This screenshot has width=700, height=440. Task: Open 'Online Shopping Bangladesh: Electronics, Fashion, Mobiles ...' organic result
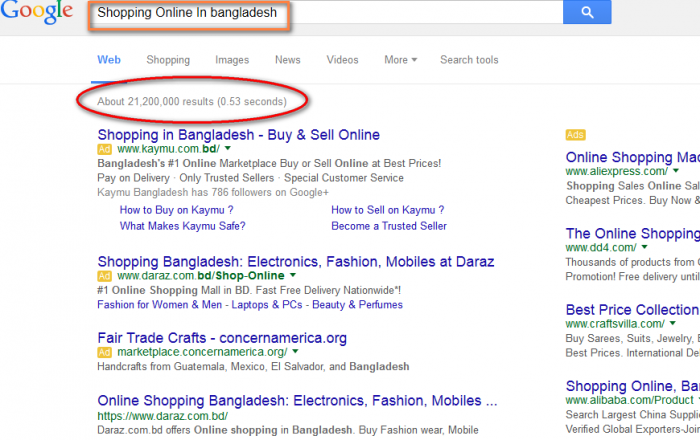[297, 401]
